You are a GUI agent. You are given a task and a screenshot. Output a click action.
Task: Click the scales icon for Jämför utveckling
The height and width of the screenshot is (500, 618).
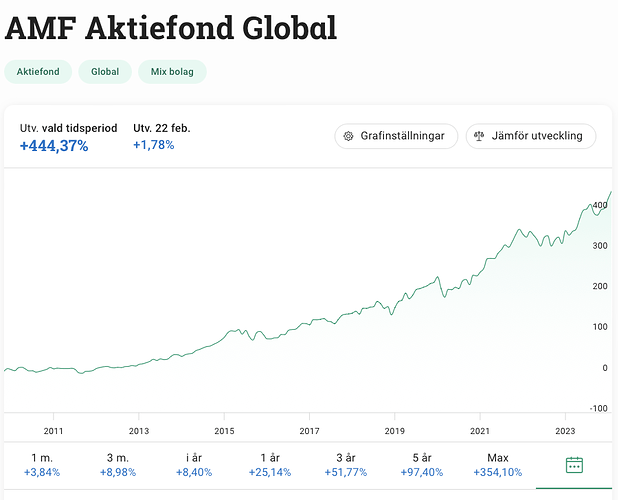[x=479, y=136]
